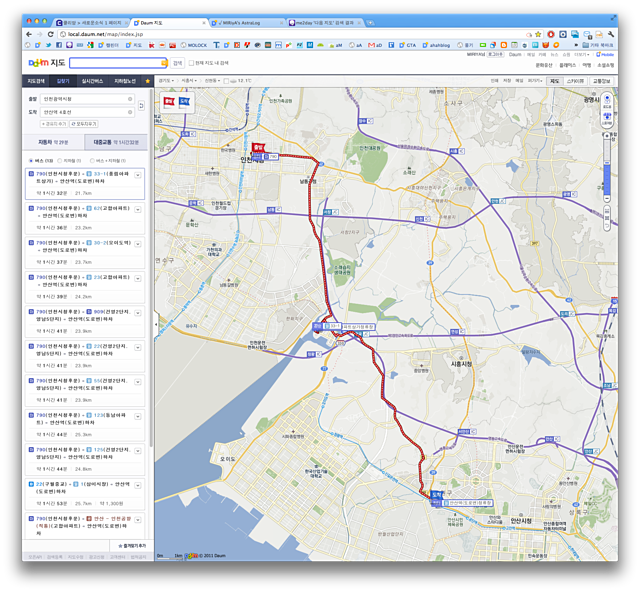Switch map view to 지도

[x=554, y=81]
